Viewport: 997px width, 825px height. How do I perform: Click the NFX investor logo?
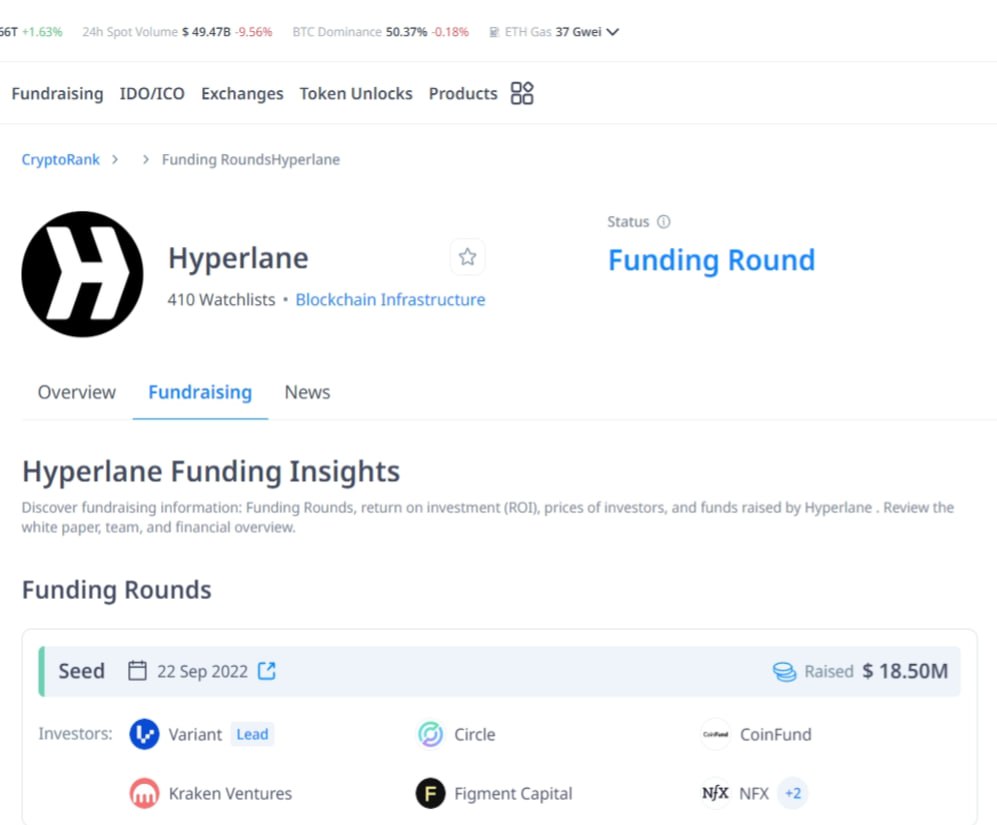715,793
